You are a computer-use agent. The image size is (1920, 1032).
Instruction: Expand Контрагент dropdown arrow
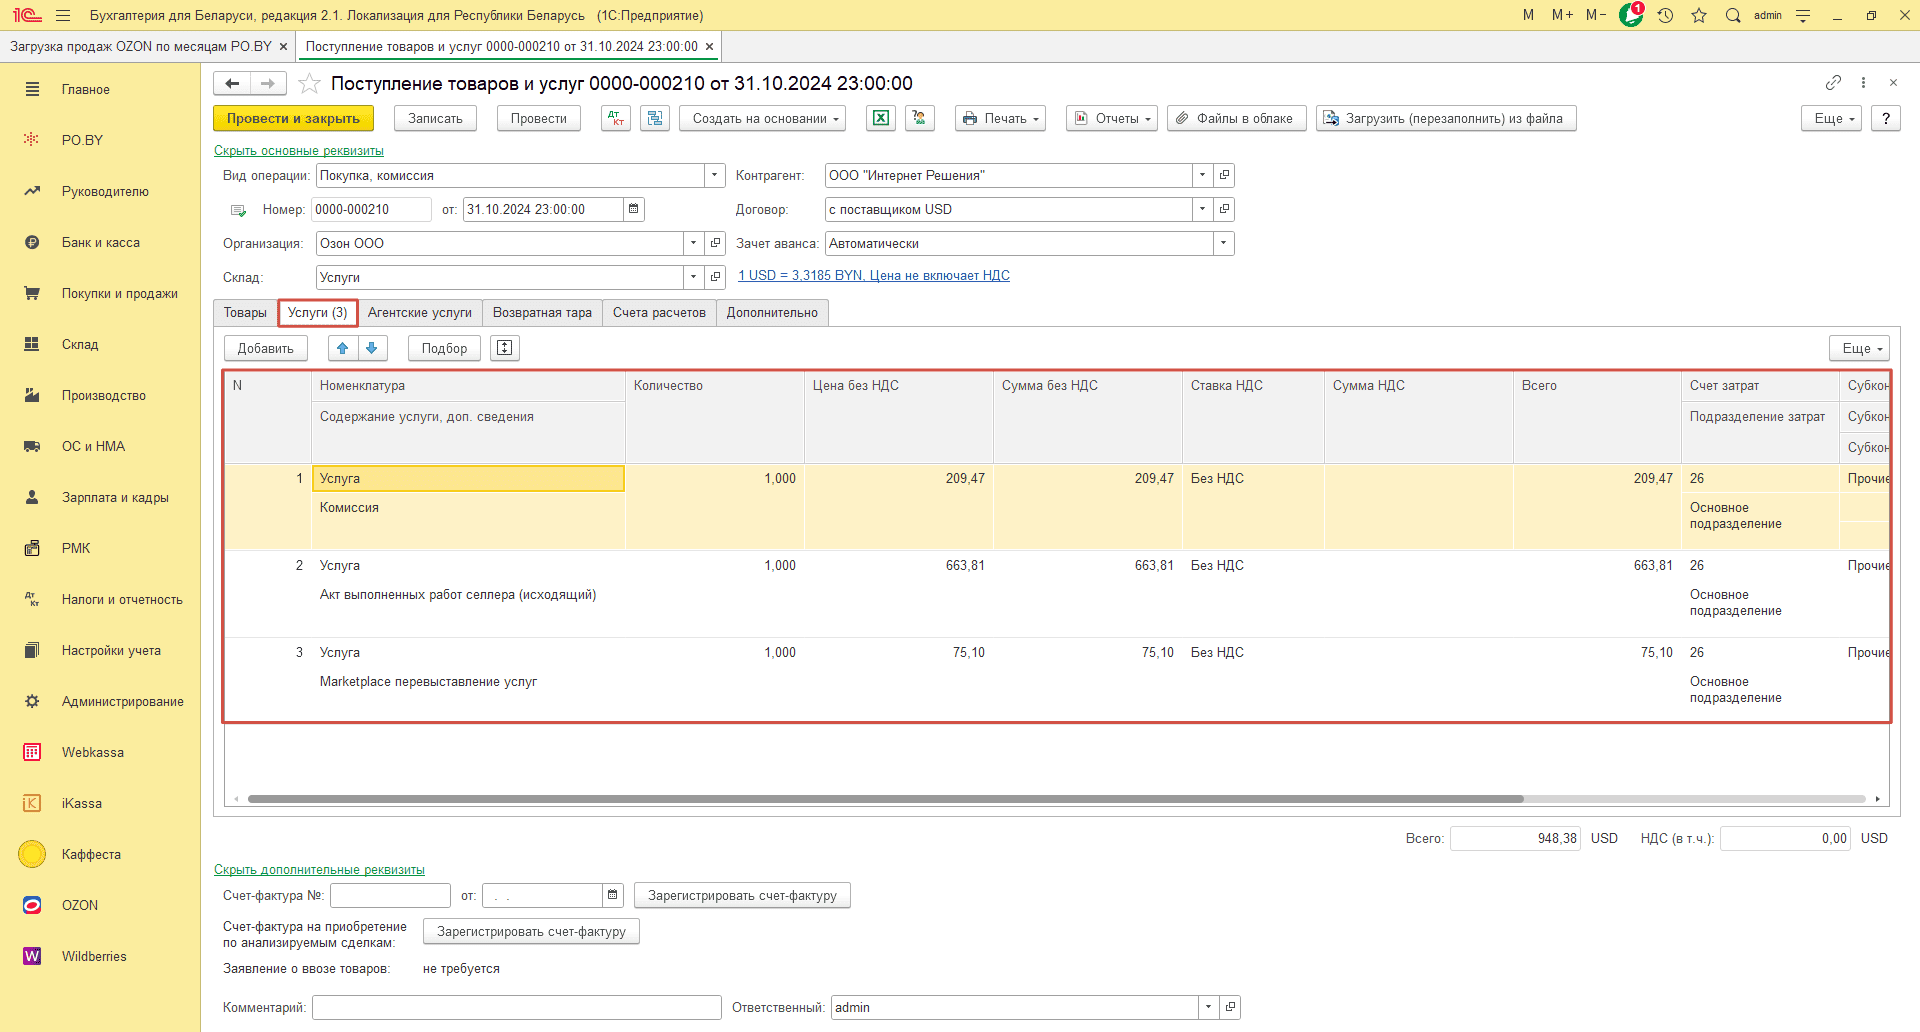point(1203,175)
